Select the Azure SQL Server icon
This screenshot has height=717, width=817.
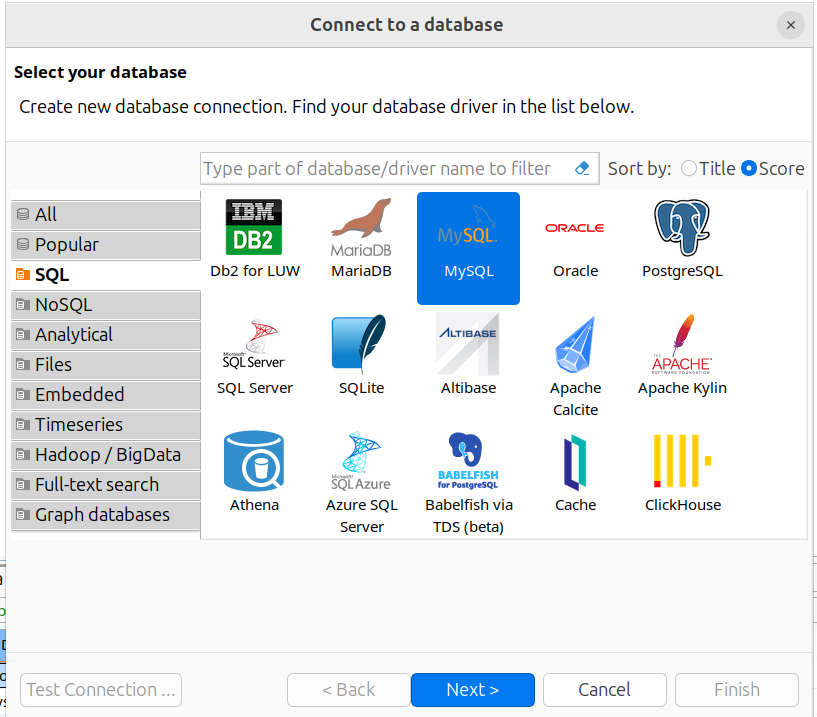pos(361,462)
